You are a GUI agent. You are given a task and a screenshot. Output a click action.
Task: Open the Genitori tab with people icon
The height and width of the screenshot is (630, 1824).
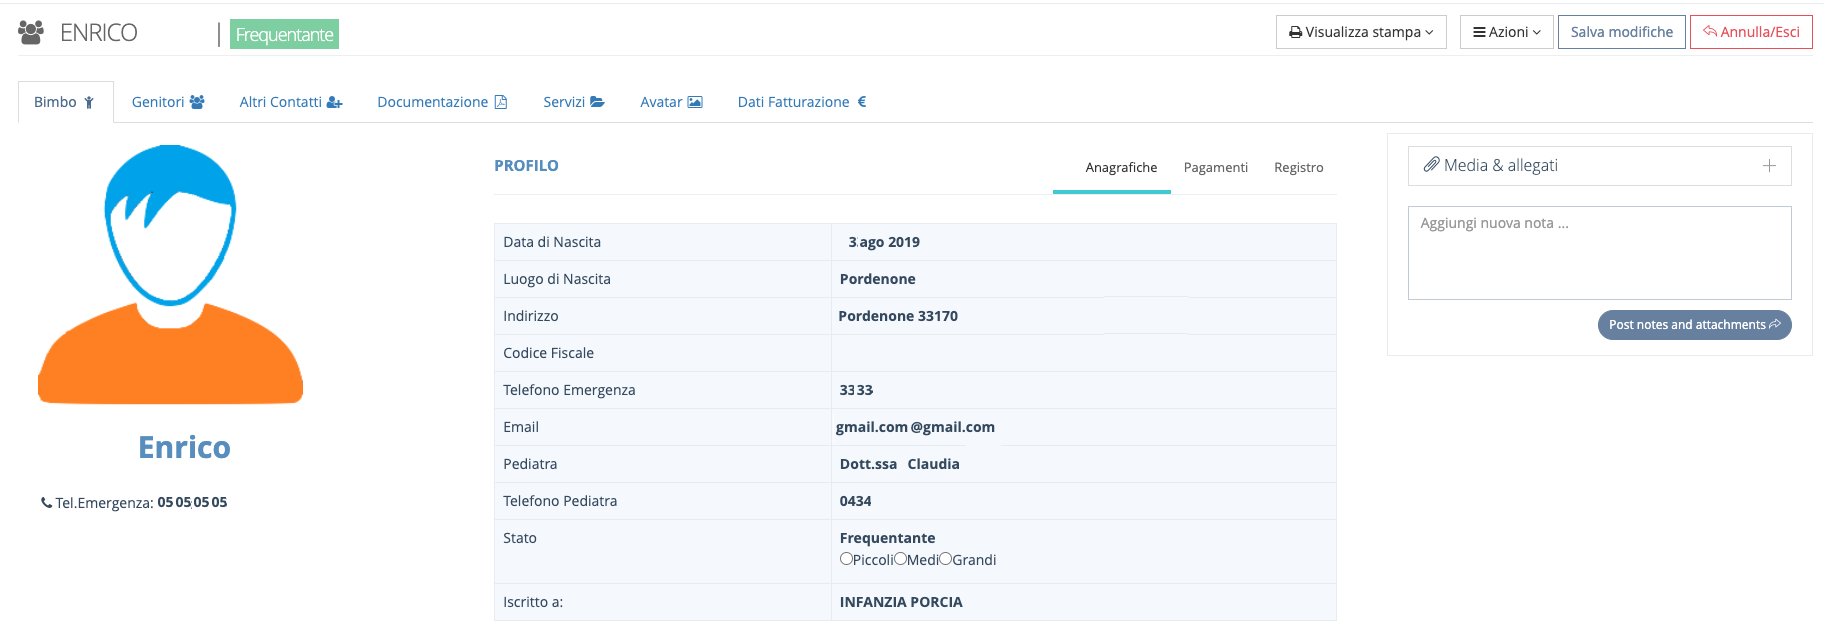(168, 102)
